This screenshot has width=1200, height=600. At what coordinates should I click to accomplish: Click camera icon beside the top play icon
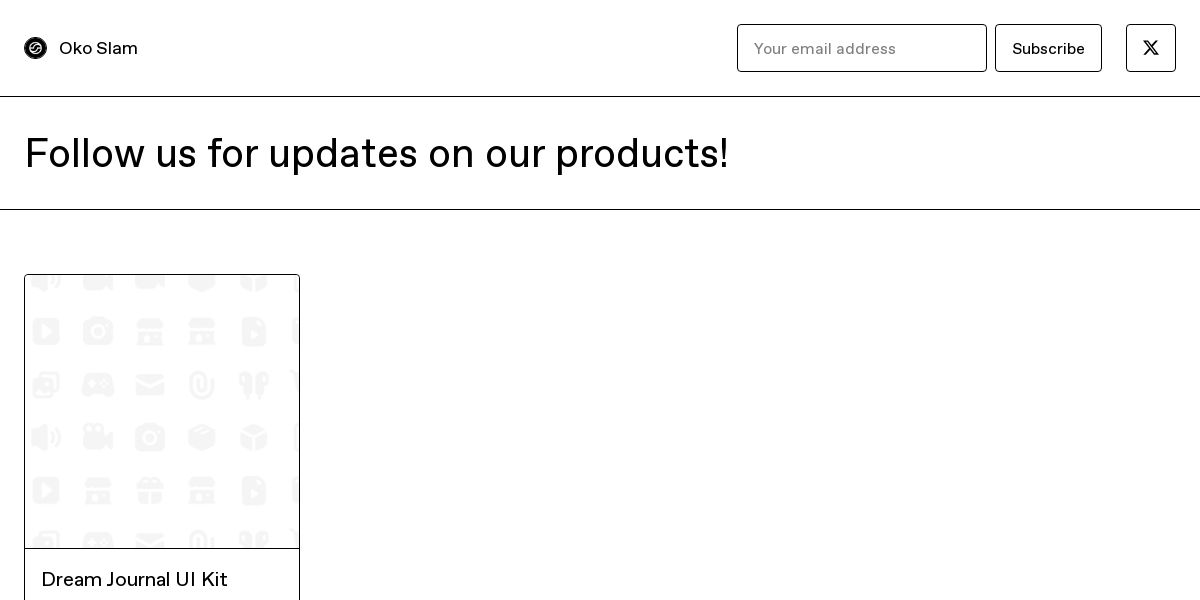[x=98, y=331]
